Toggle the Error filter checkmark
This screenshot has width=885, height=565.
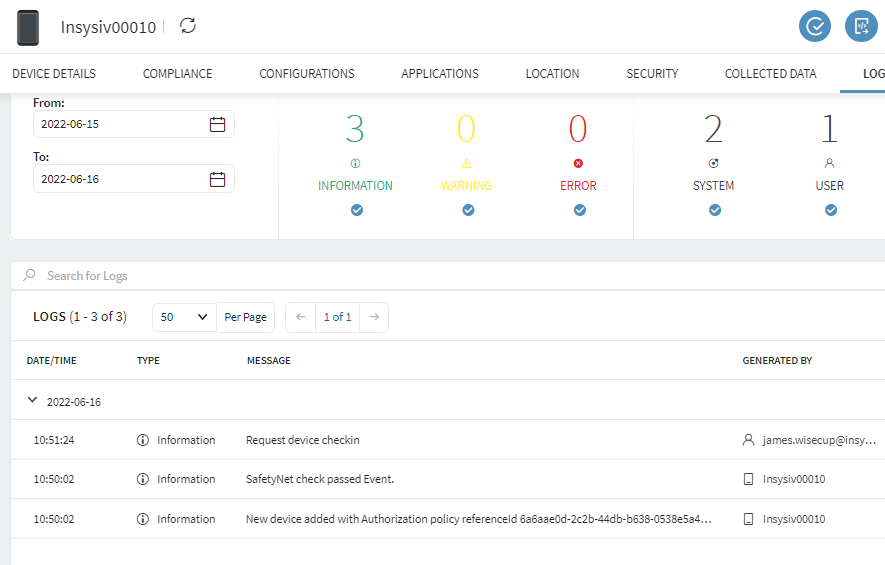click(579, 210)
